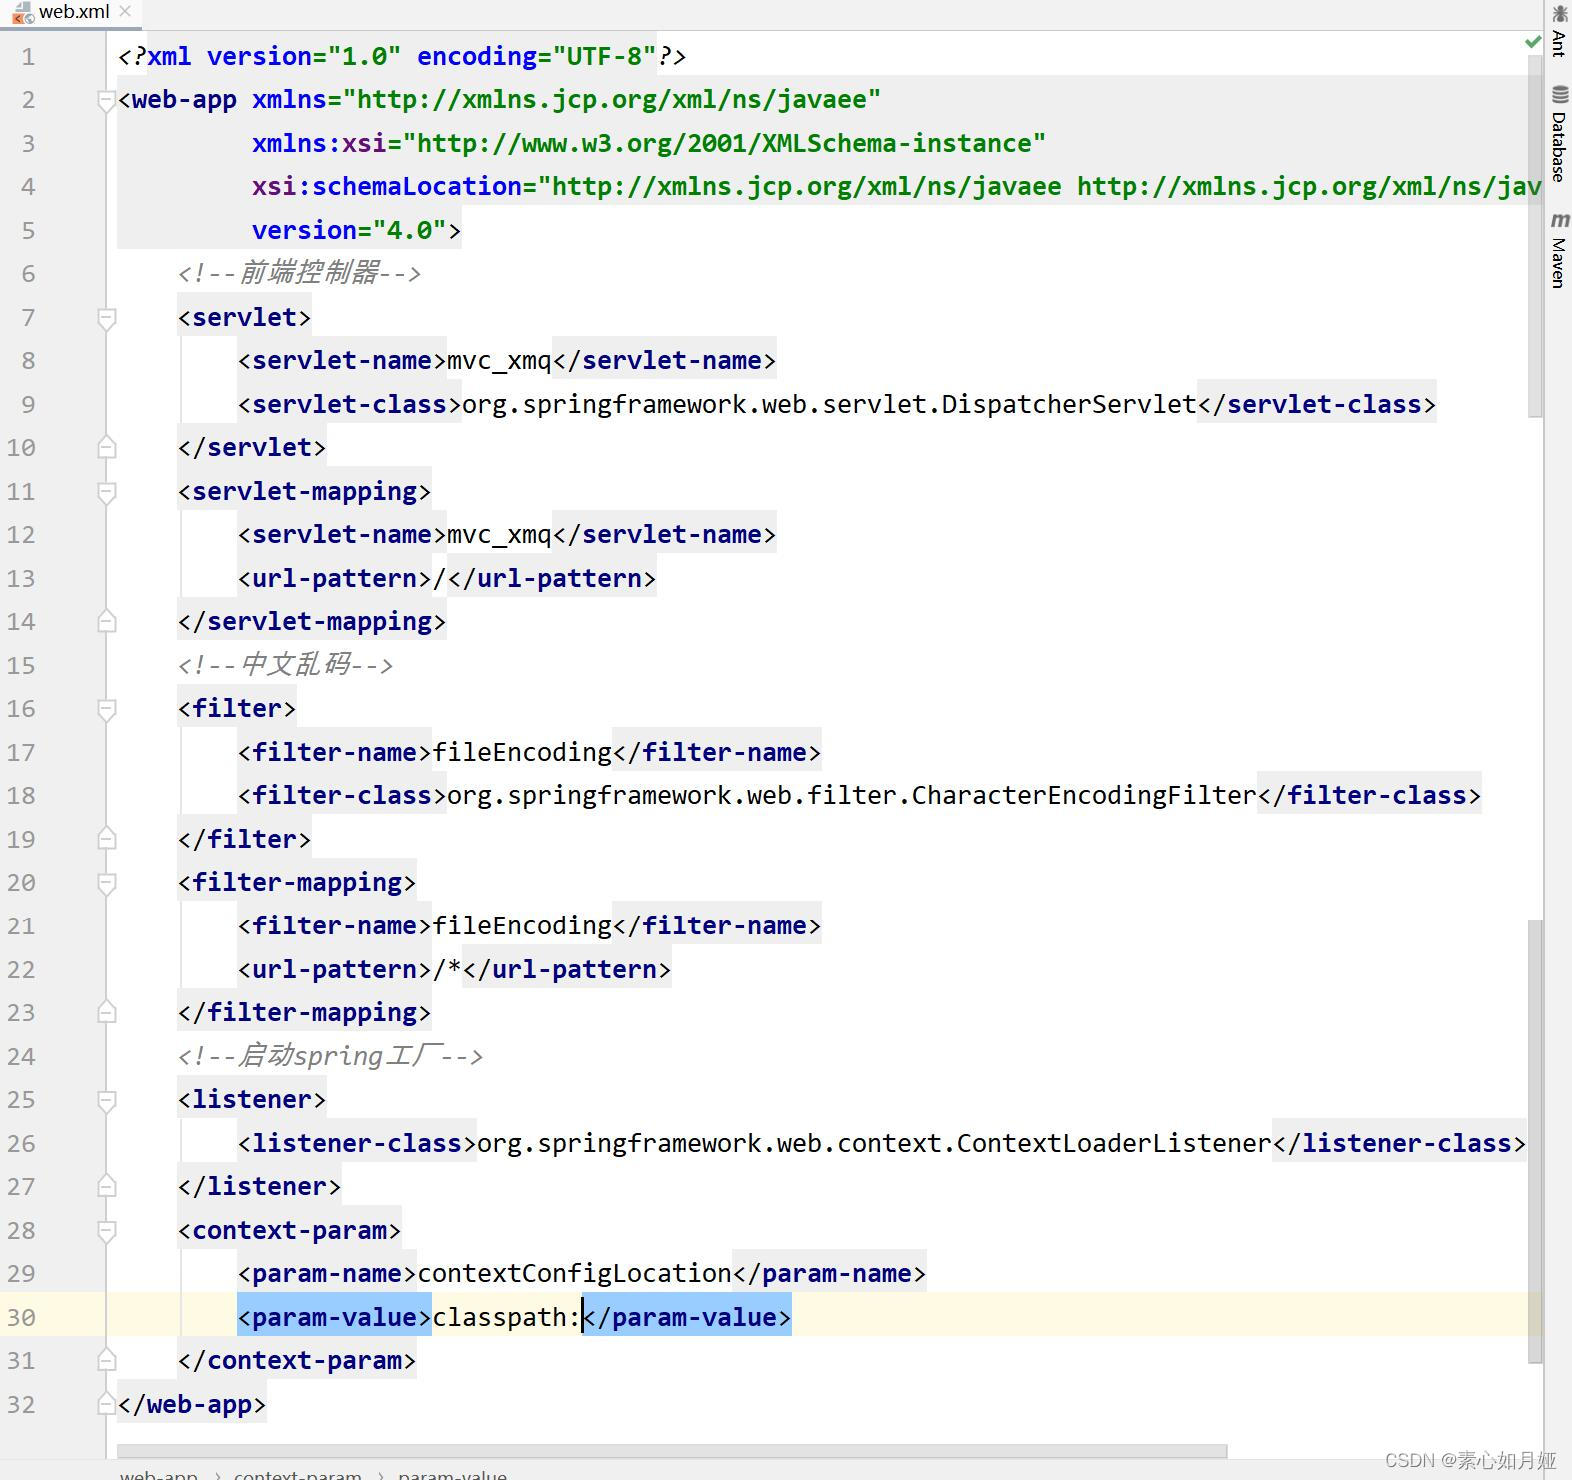Click the green inspection checkmark indicator
1572x1480 pixels.
pyautogui.click(x=1532, y=42)
